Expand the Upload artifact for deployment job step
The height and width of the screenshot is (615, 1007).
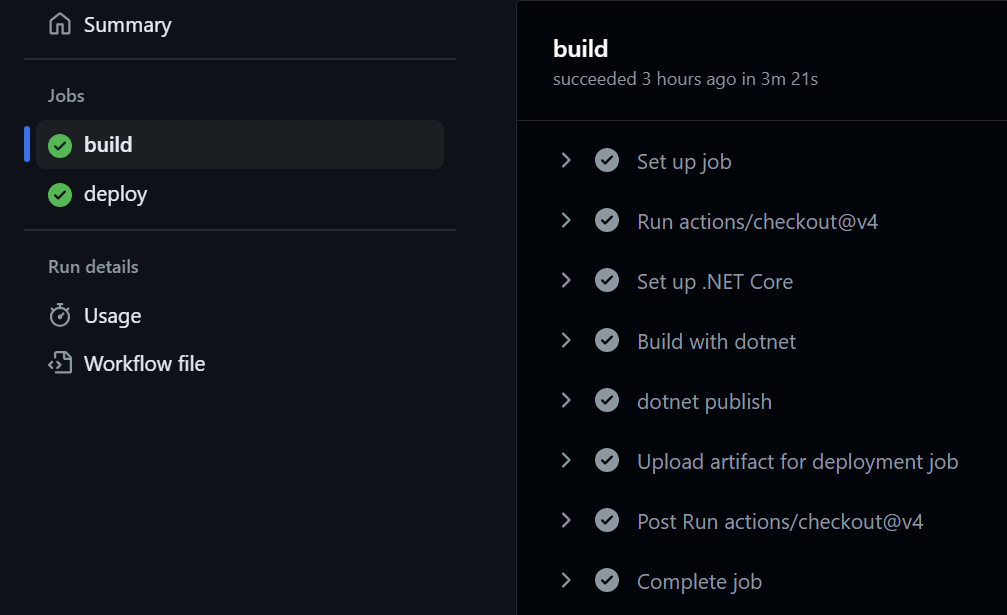566,460
